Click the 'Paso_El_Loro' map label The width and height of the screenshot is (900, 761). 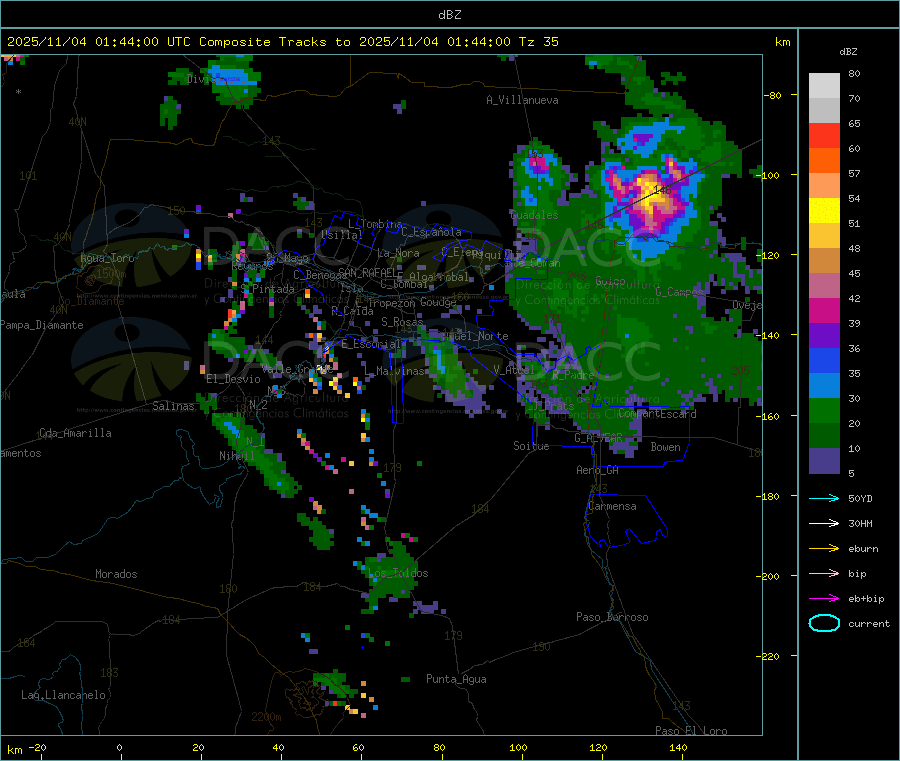tap(691, 731)
